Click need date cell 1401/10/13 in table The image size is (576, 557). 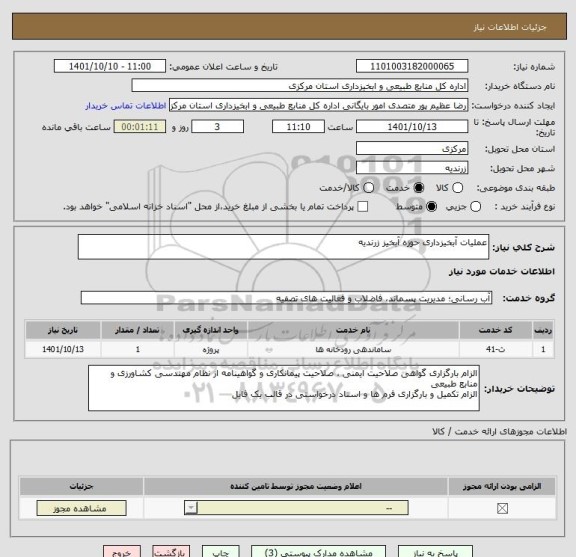point(63,349)
